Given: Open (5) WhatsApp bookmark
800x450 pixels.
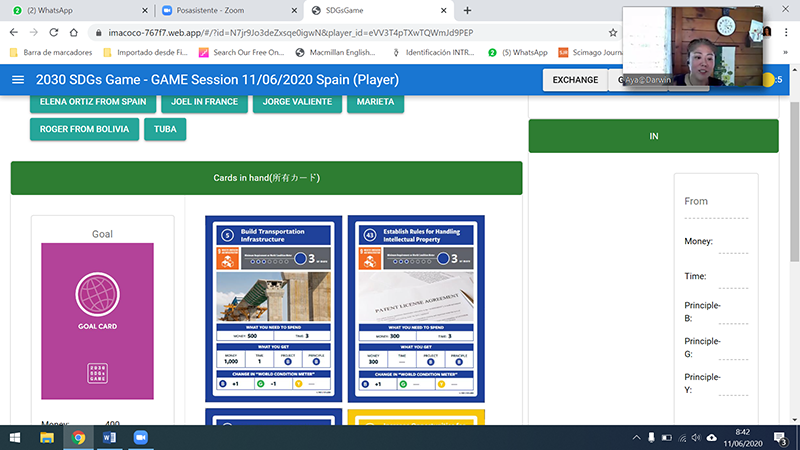Looking at the screenshot, I should pyautogui.click(x=518, y=53).
